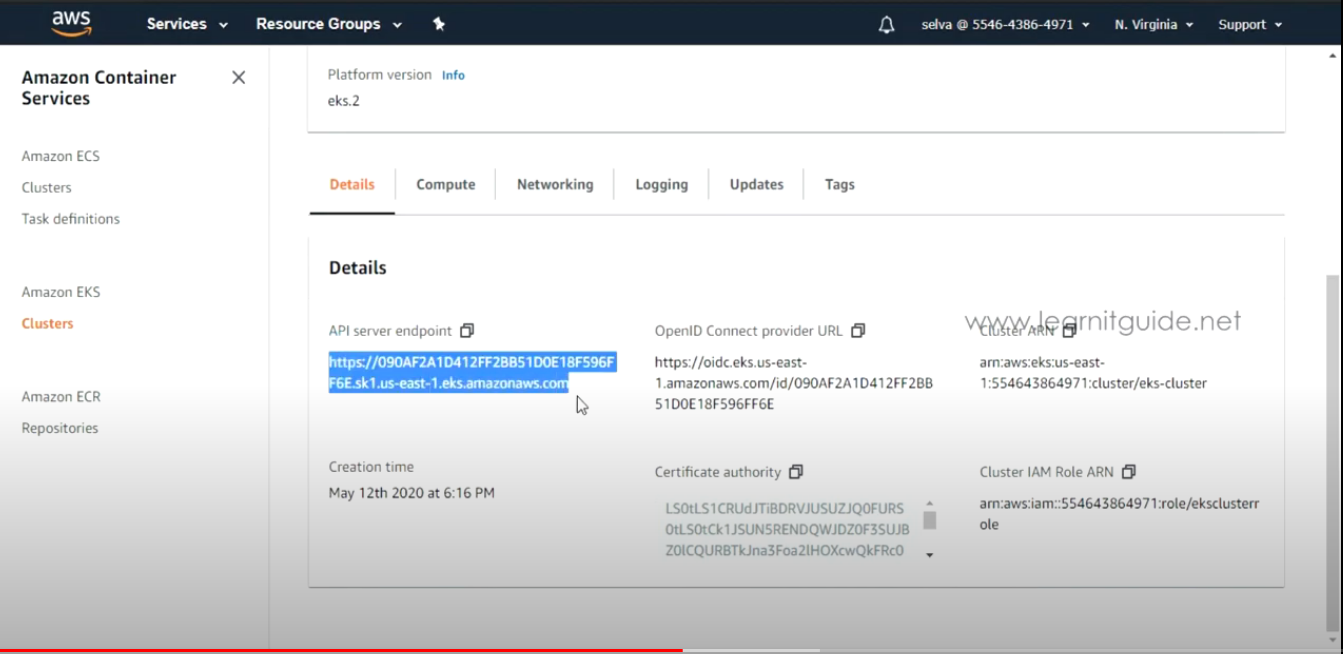This screenshot has height=654, width=1343.
Task: Copy the Cluster IAM Role ARN
Action: pyautogui.click(x=1129, y=472)
